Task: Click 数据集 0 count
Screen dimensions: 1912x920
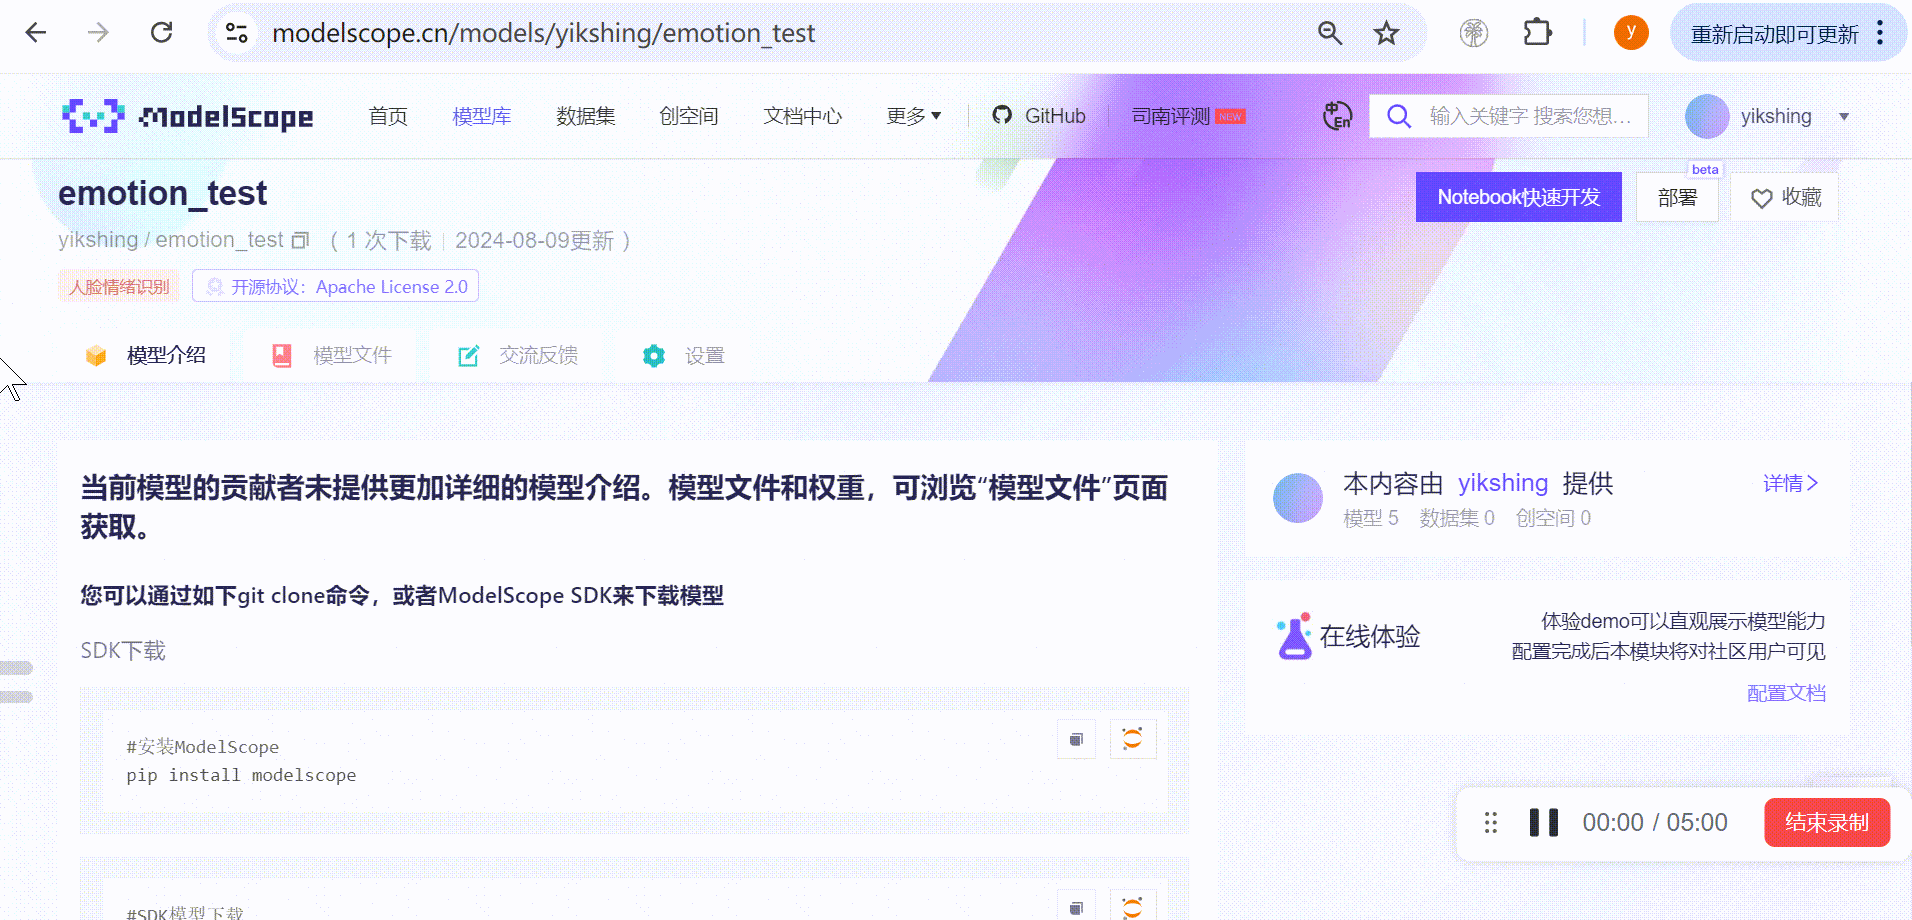Action: click(x=1457, y=518)
